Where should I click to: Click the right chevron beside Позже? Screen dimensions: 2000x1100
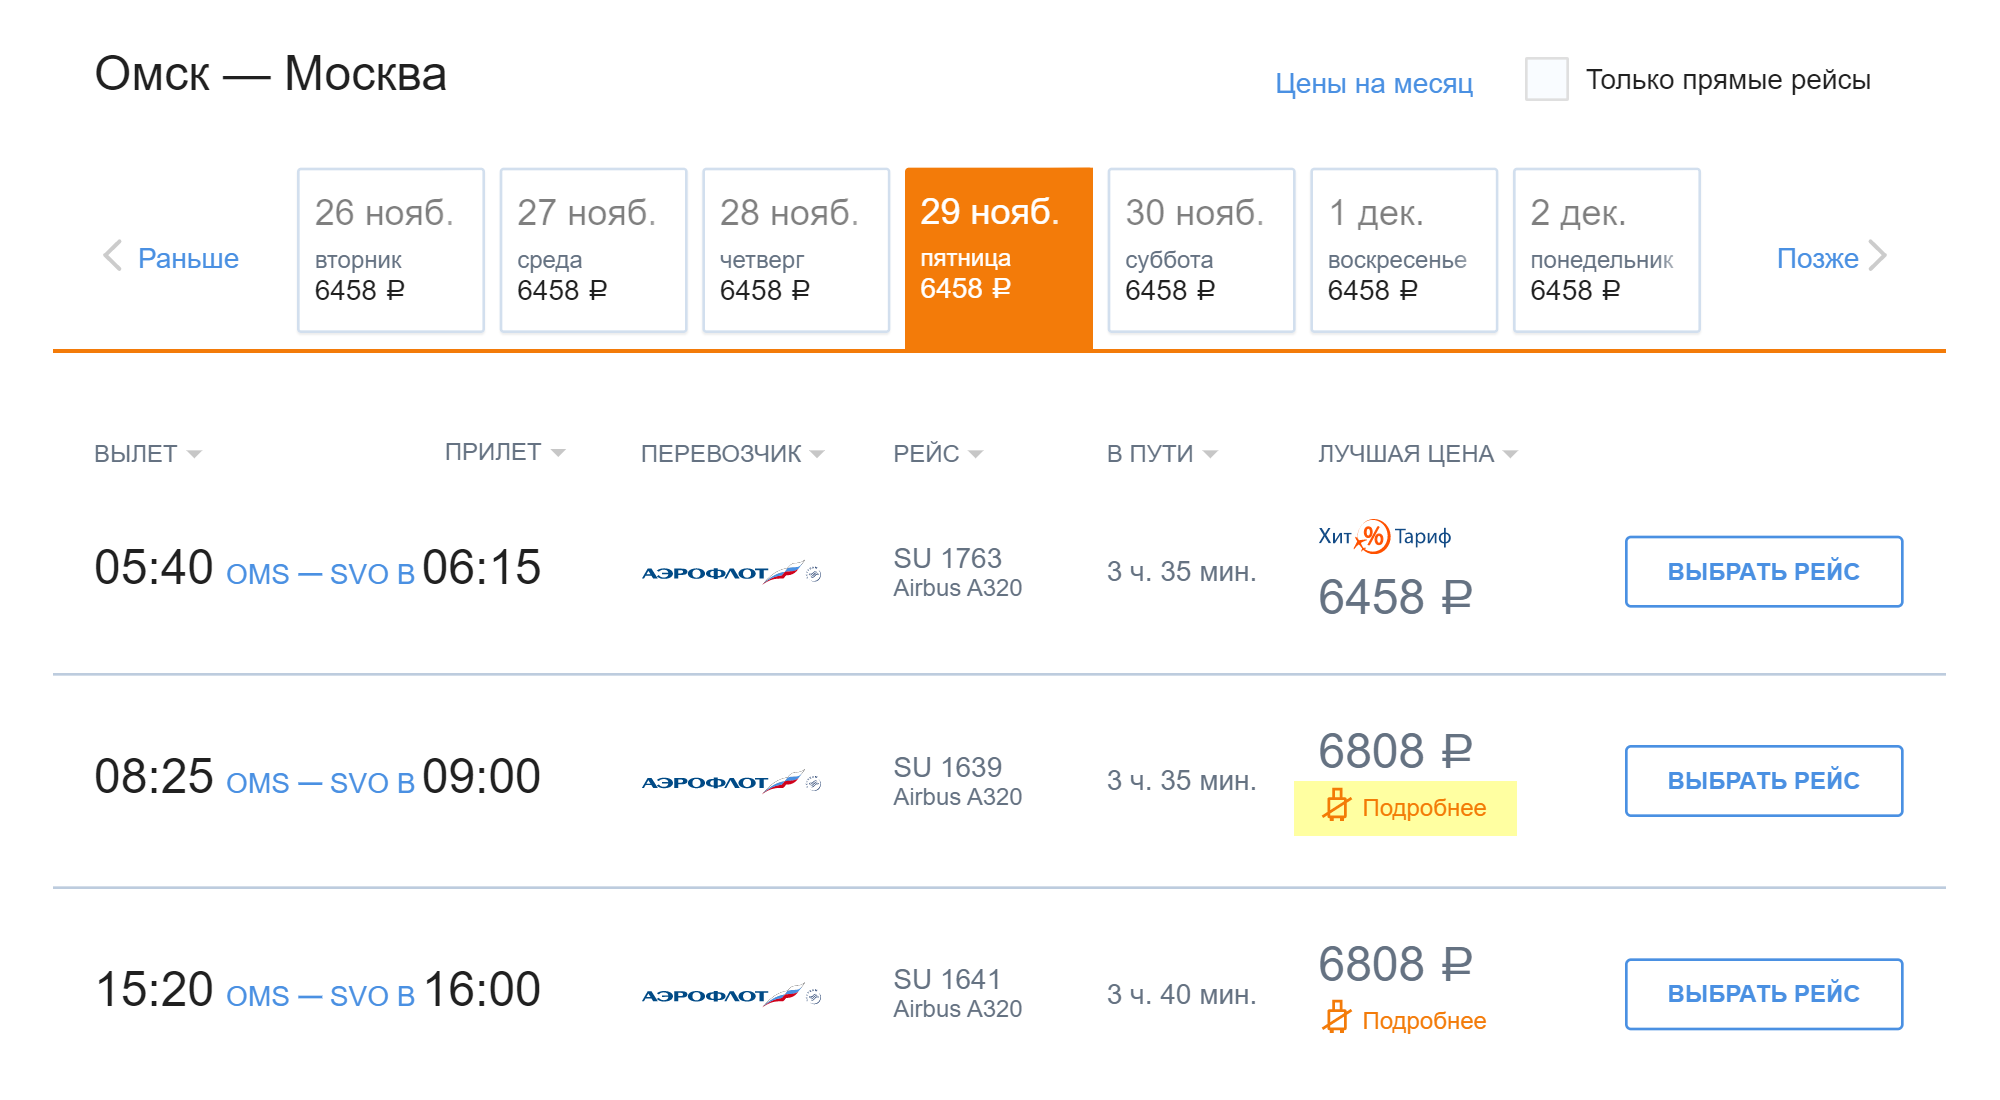pos(1877,256)
